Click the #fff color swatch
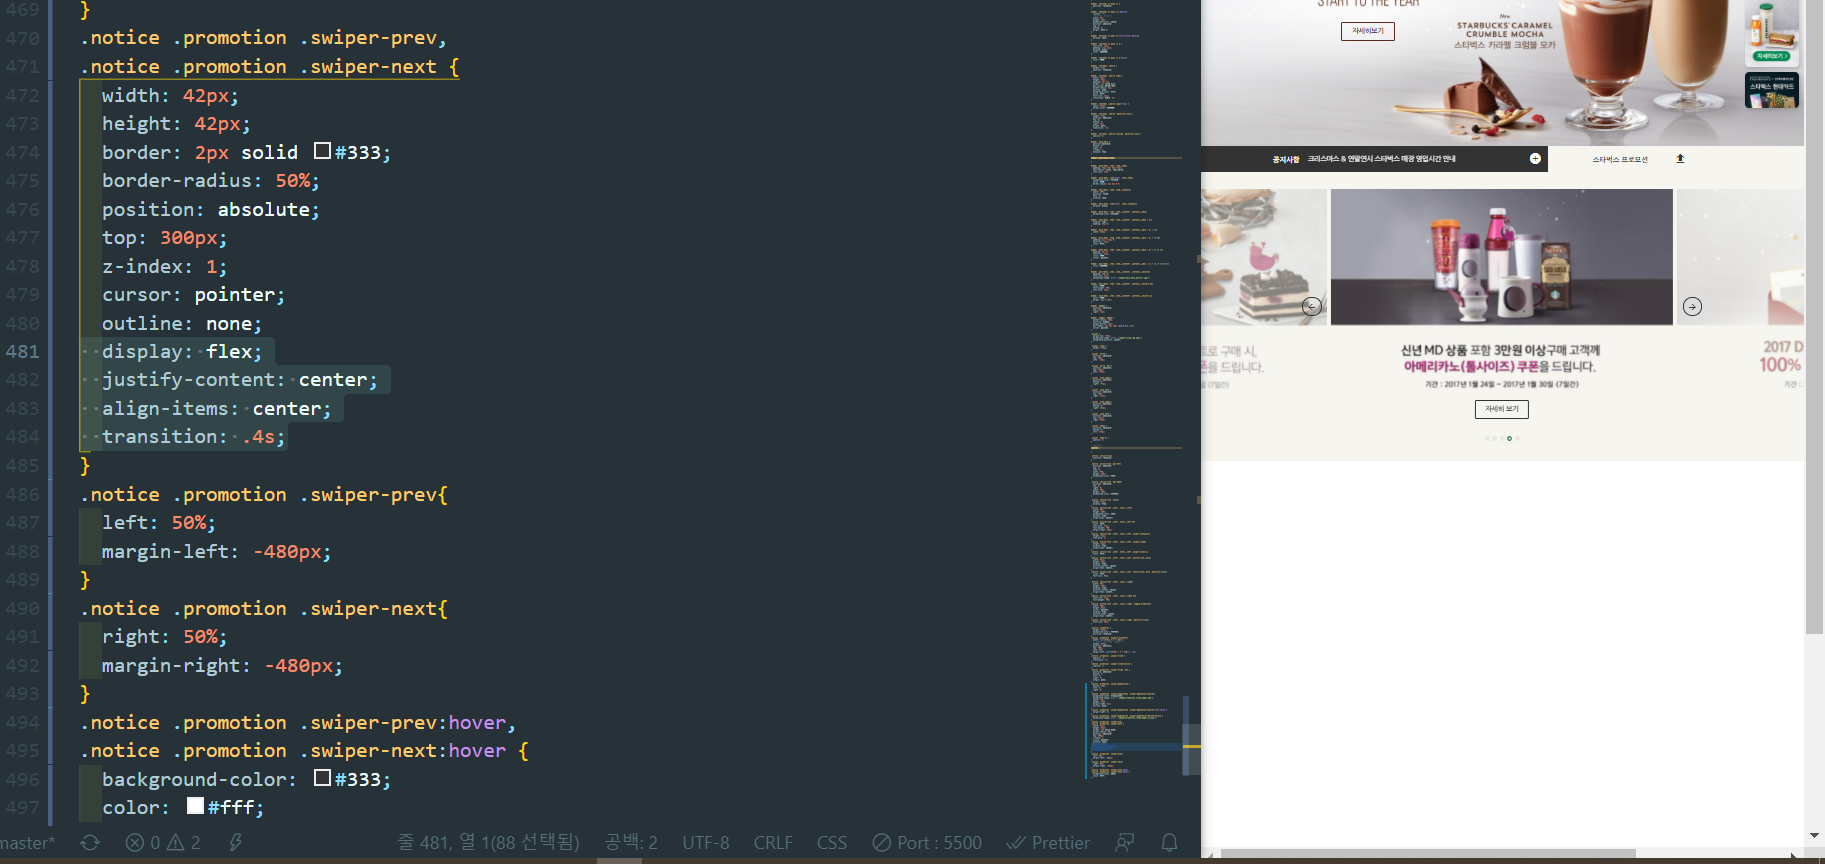 tap(196, 806)
